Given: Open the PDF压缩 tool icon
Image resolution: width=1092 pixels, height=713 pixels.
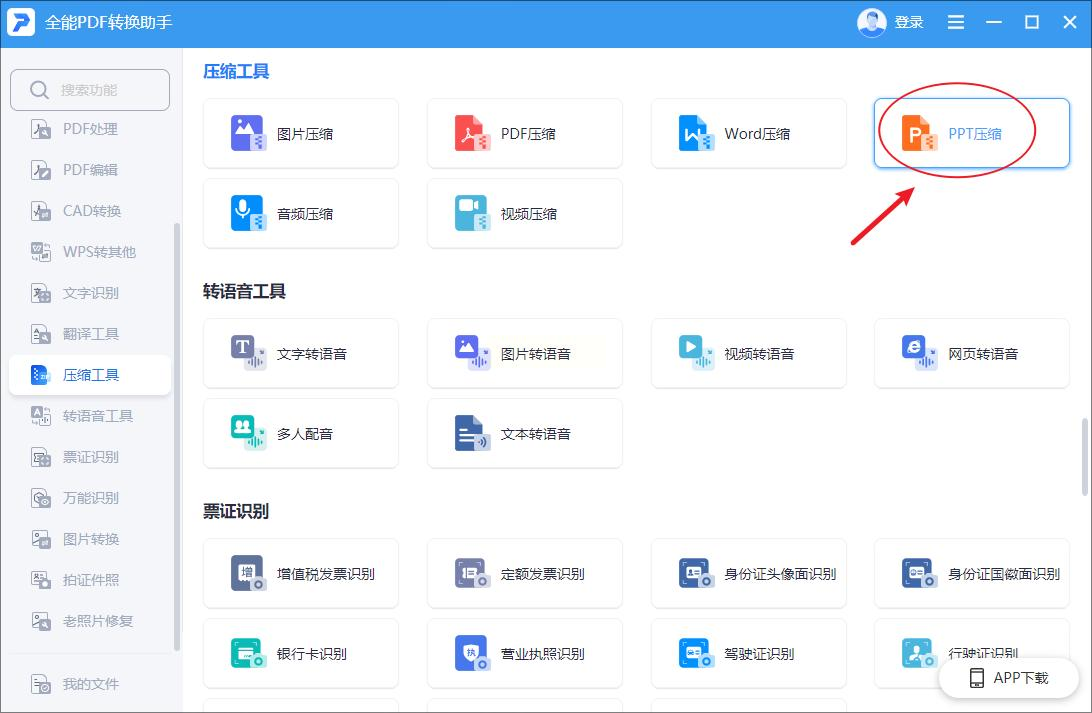Looking at the screenshot, I should [472, 133].
